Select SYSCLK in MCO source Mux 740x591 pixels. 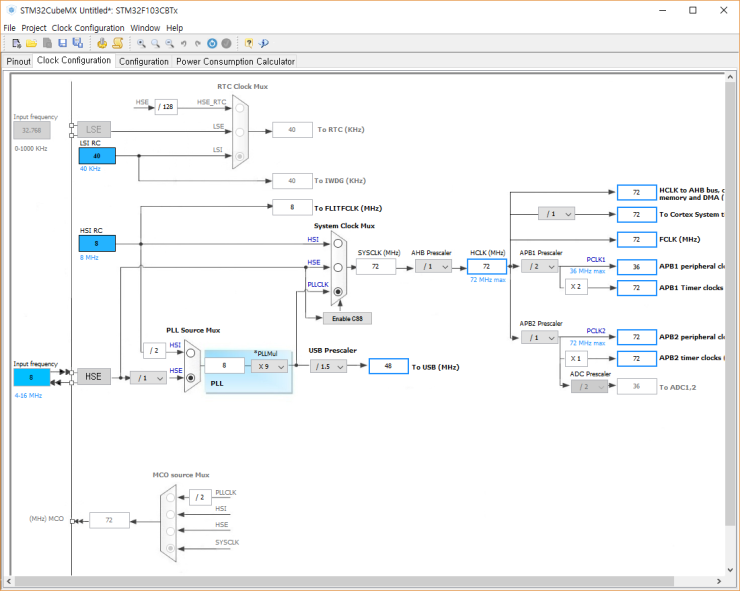pyautogui.click(x=170, y=548)
